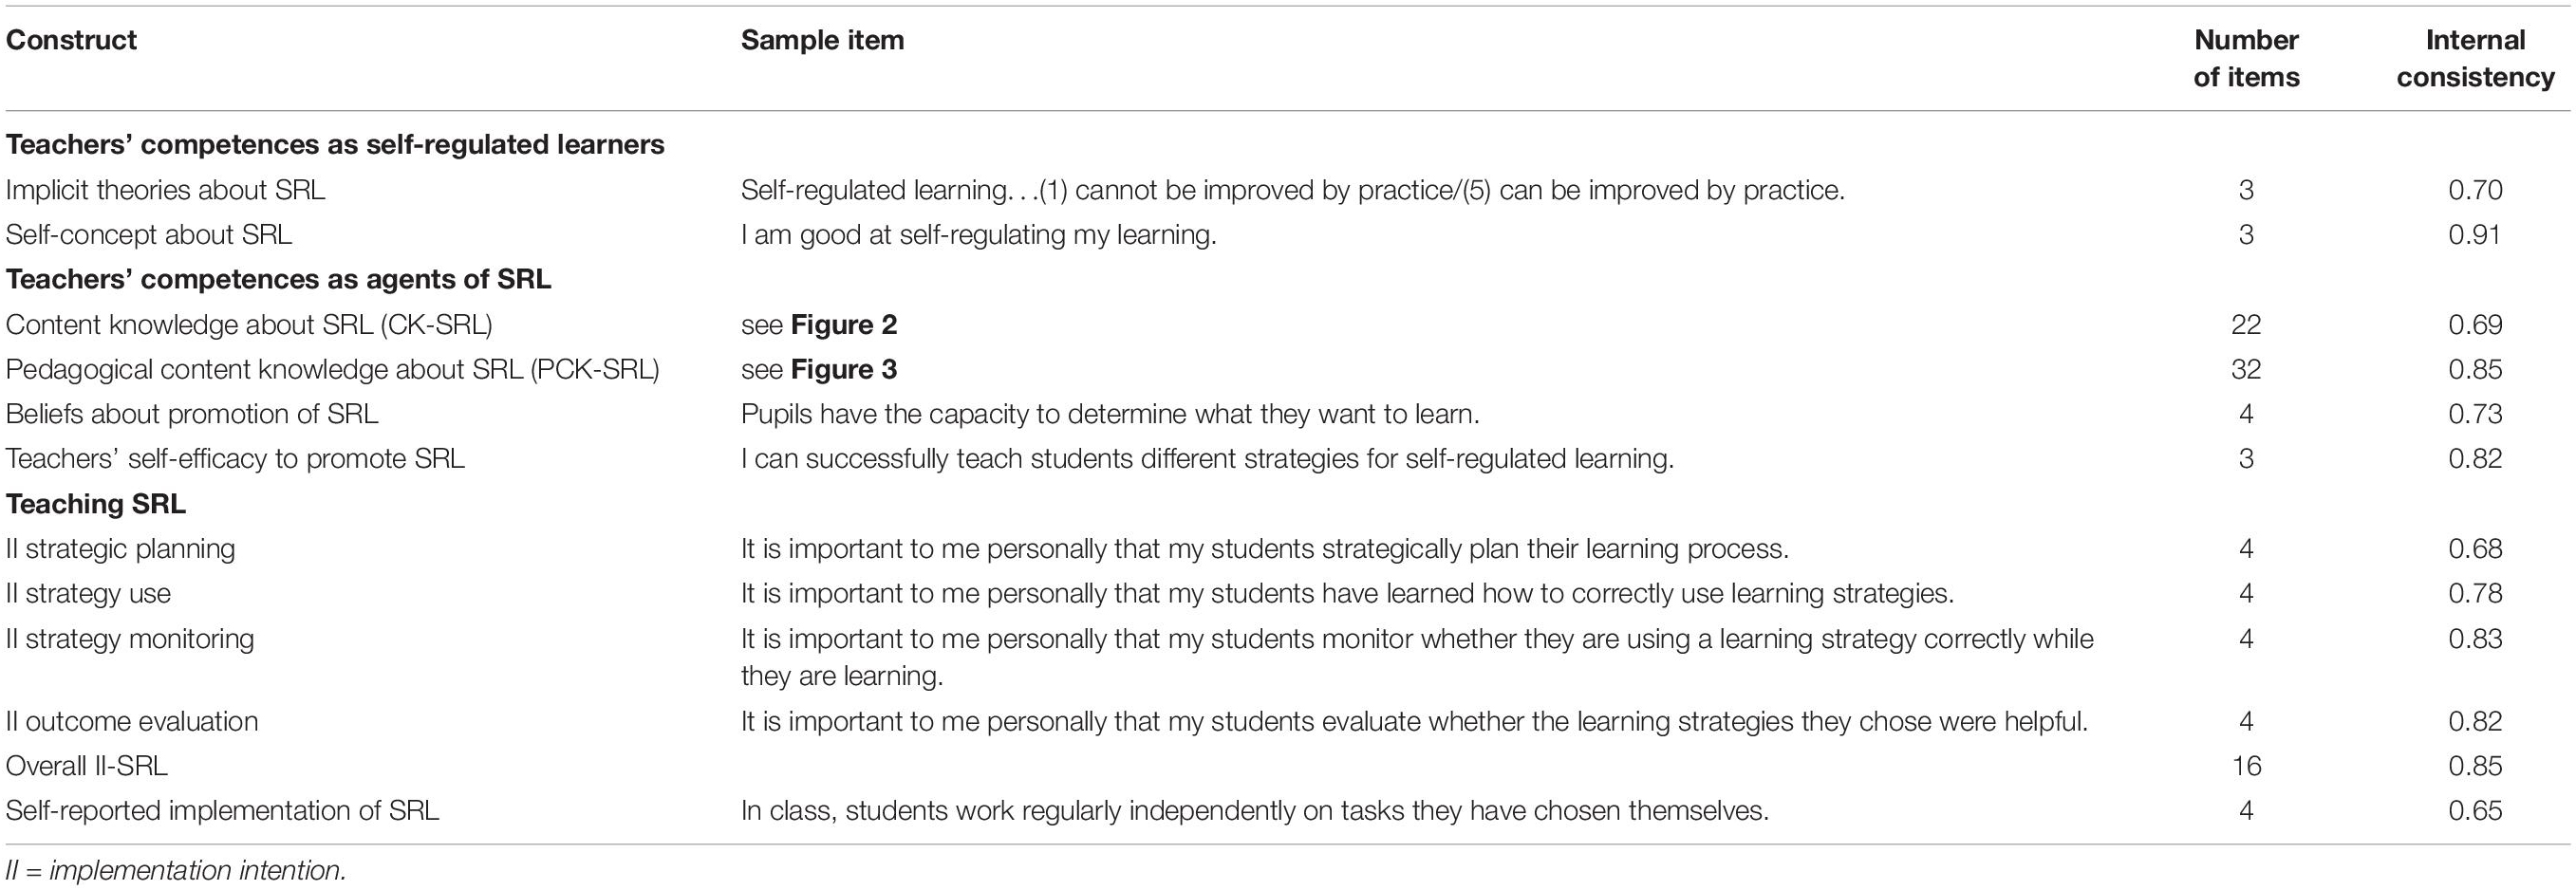Click the item count 32 cell
This screenshot has width=2576, height=890.
(x=2246, y=370)
